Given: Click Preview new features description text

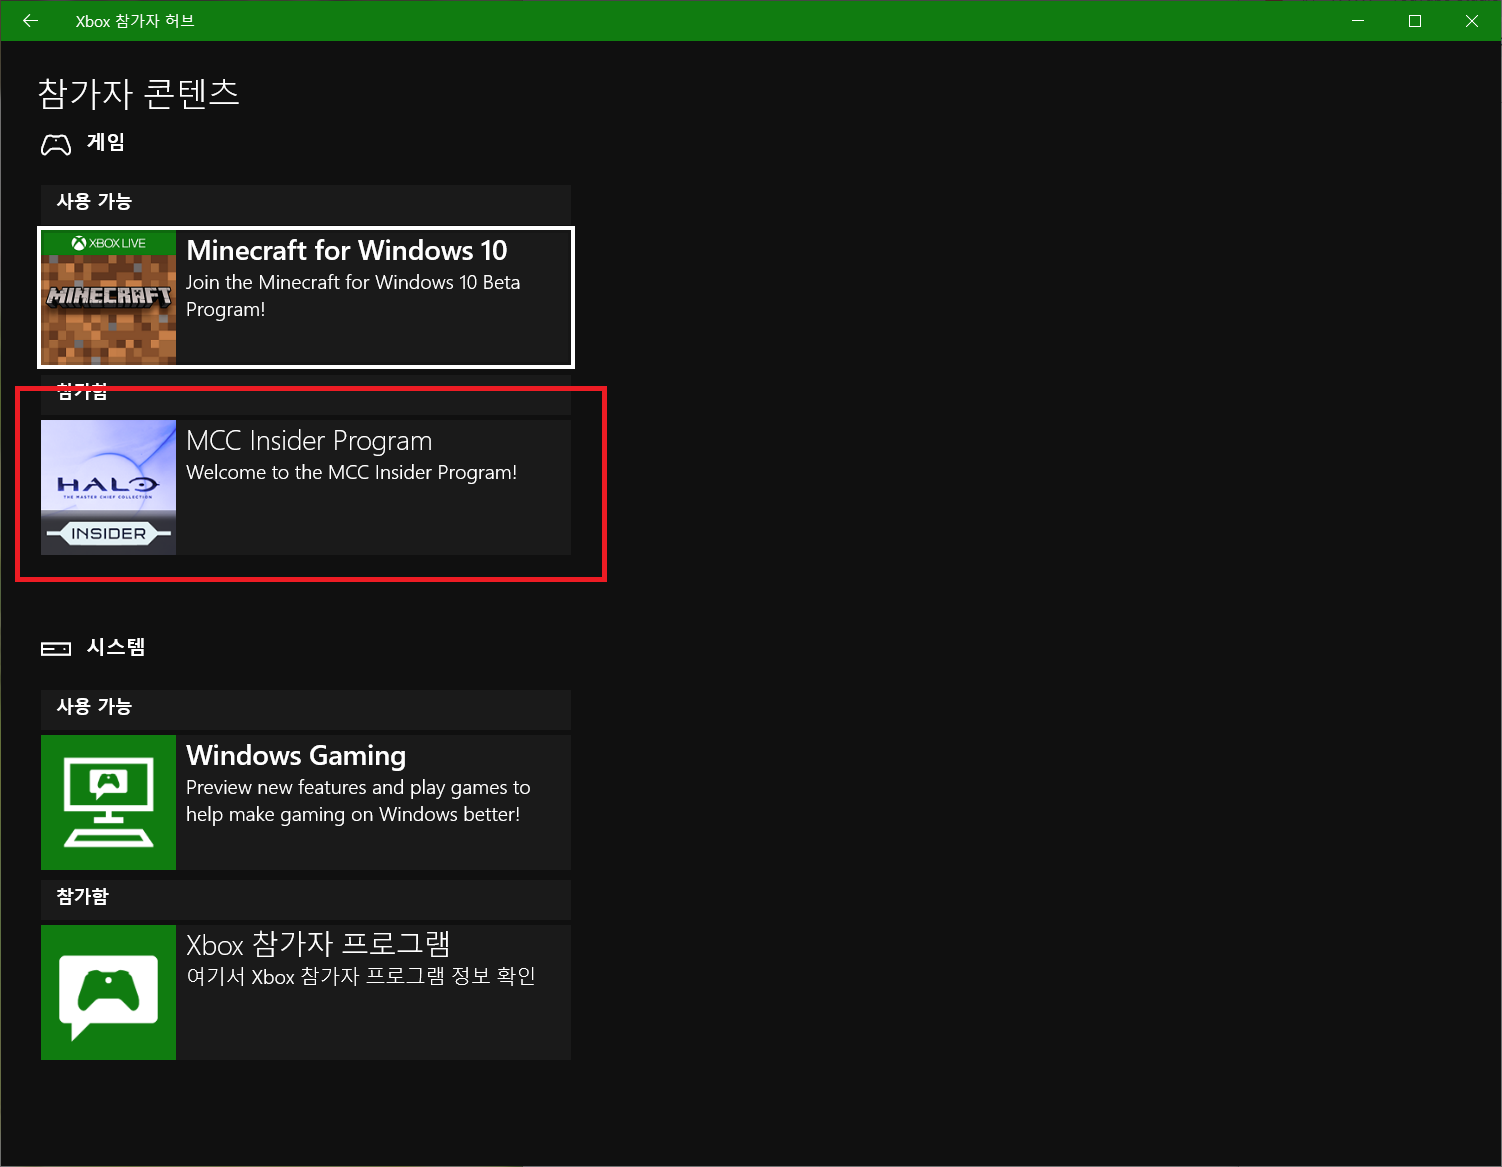Looking at the screenshot, I should [358, 801].
